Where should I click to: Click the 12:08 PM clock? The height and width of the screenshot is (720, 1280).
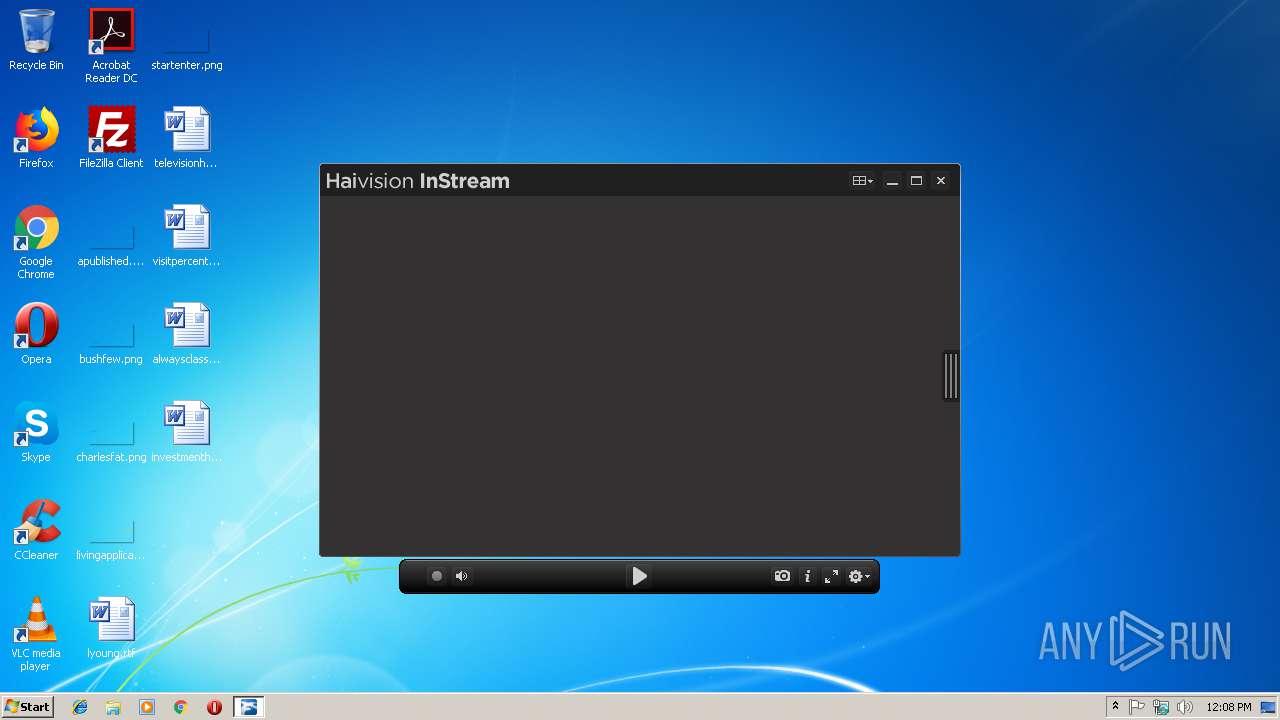(x=1228, y=707)
